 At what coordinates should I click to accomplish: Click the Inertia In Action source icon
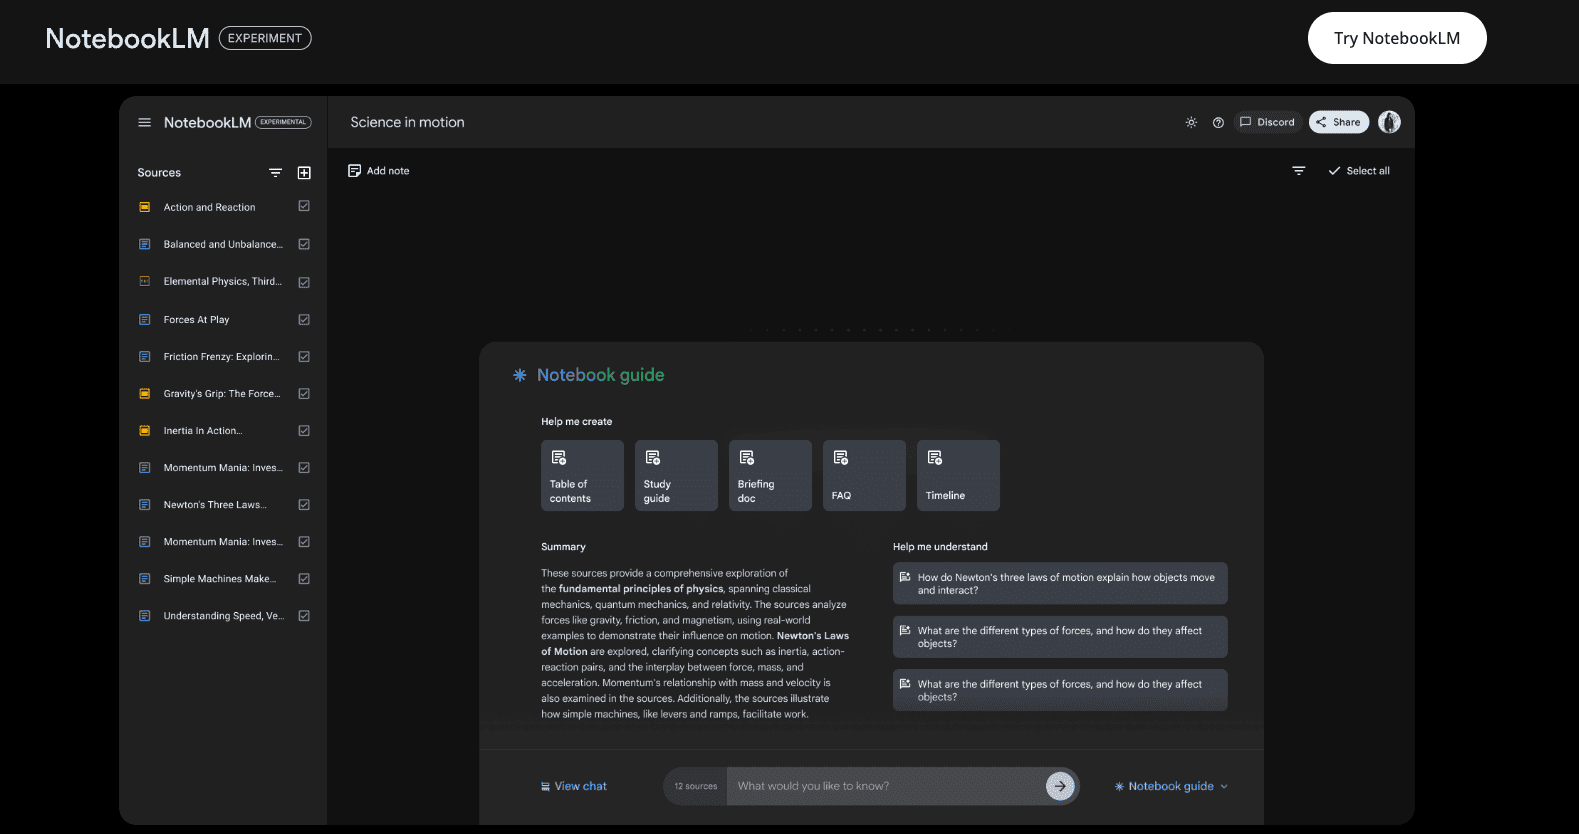144,430
